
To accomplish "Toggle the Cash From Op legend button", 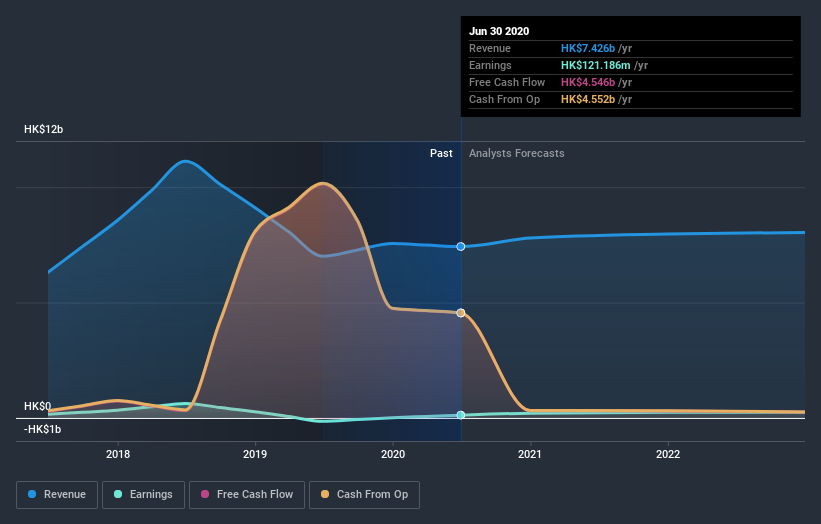I will click(x=364, y=495).
